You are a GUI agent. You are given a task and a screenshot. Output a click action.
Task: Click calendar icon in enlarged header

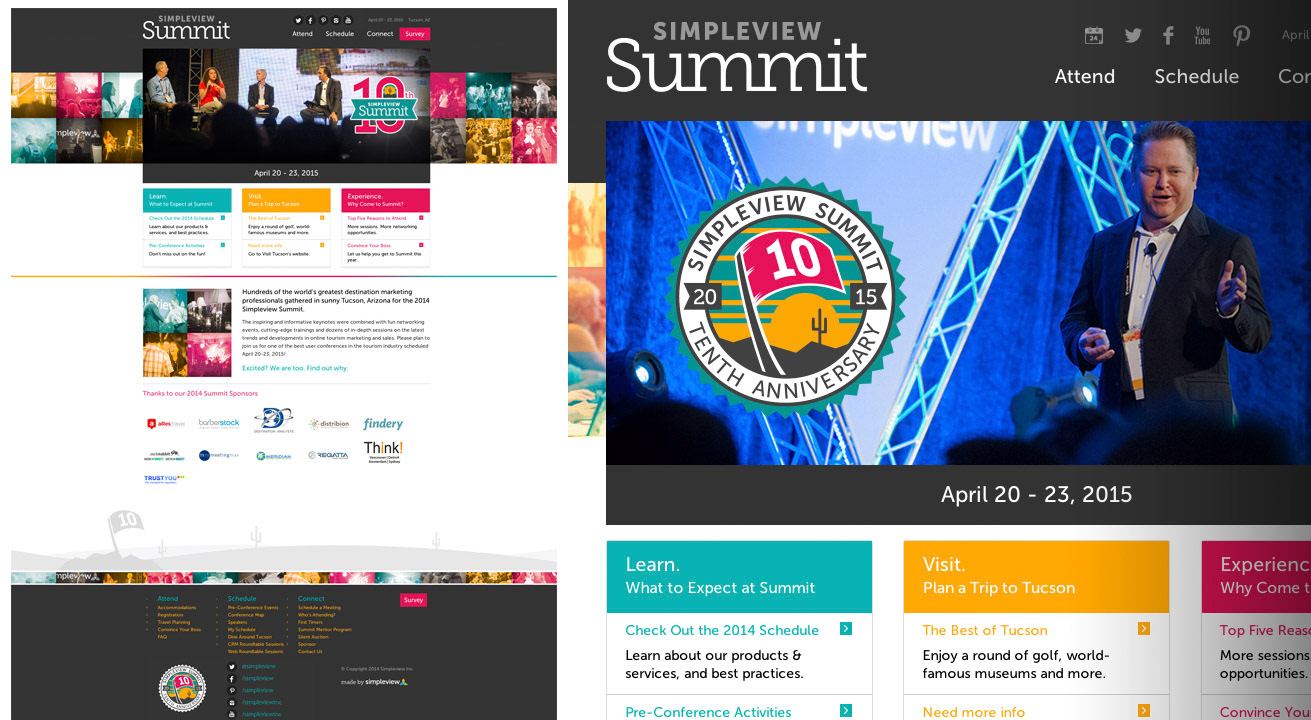click(1094, 35)
